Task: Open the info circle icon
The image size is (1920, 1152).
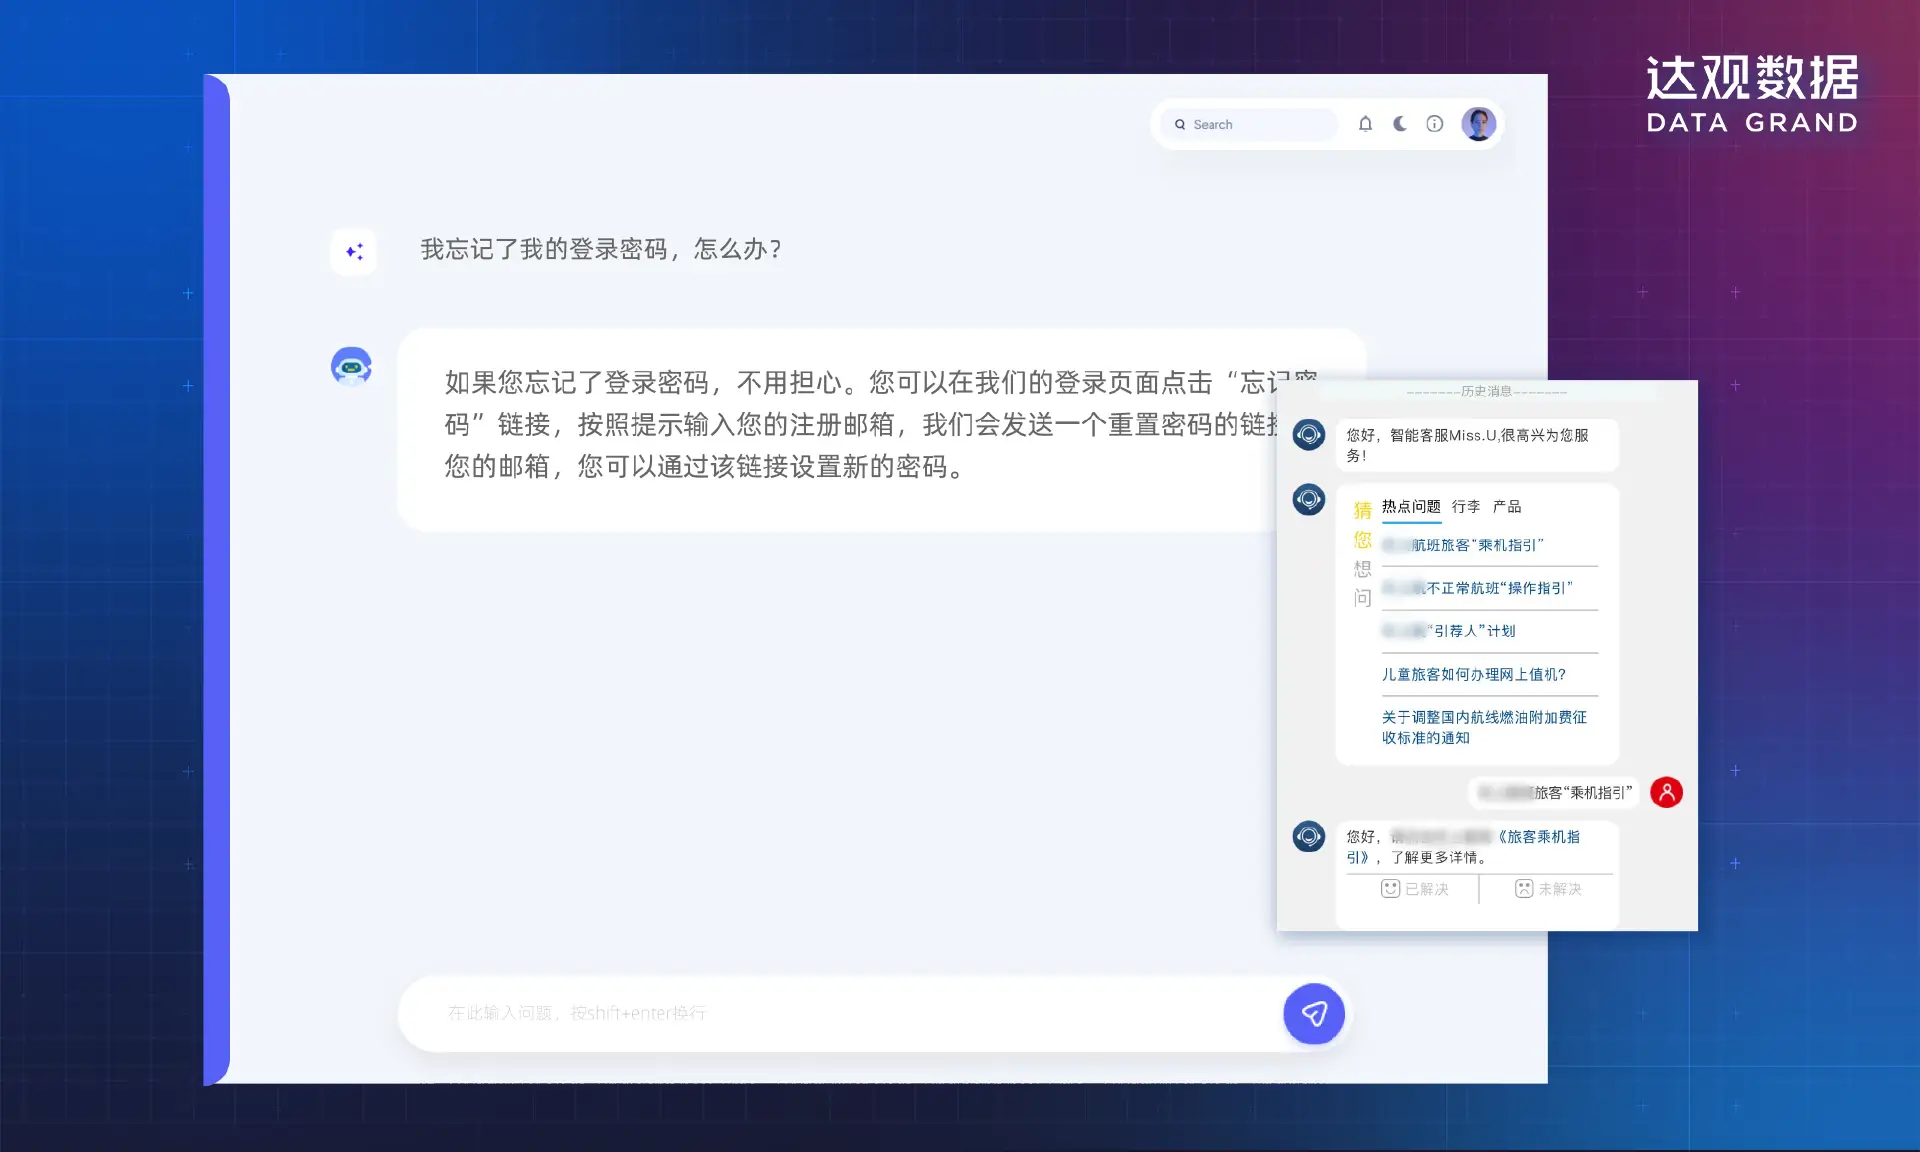Action: (x=1435, y=124)
